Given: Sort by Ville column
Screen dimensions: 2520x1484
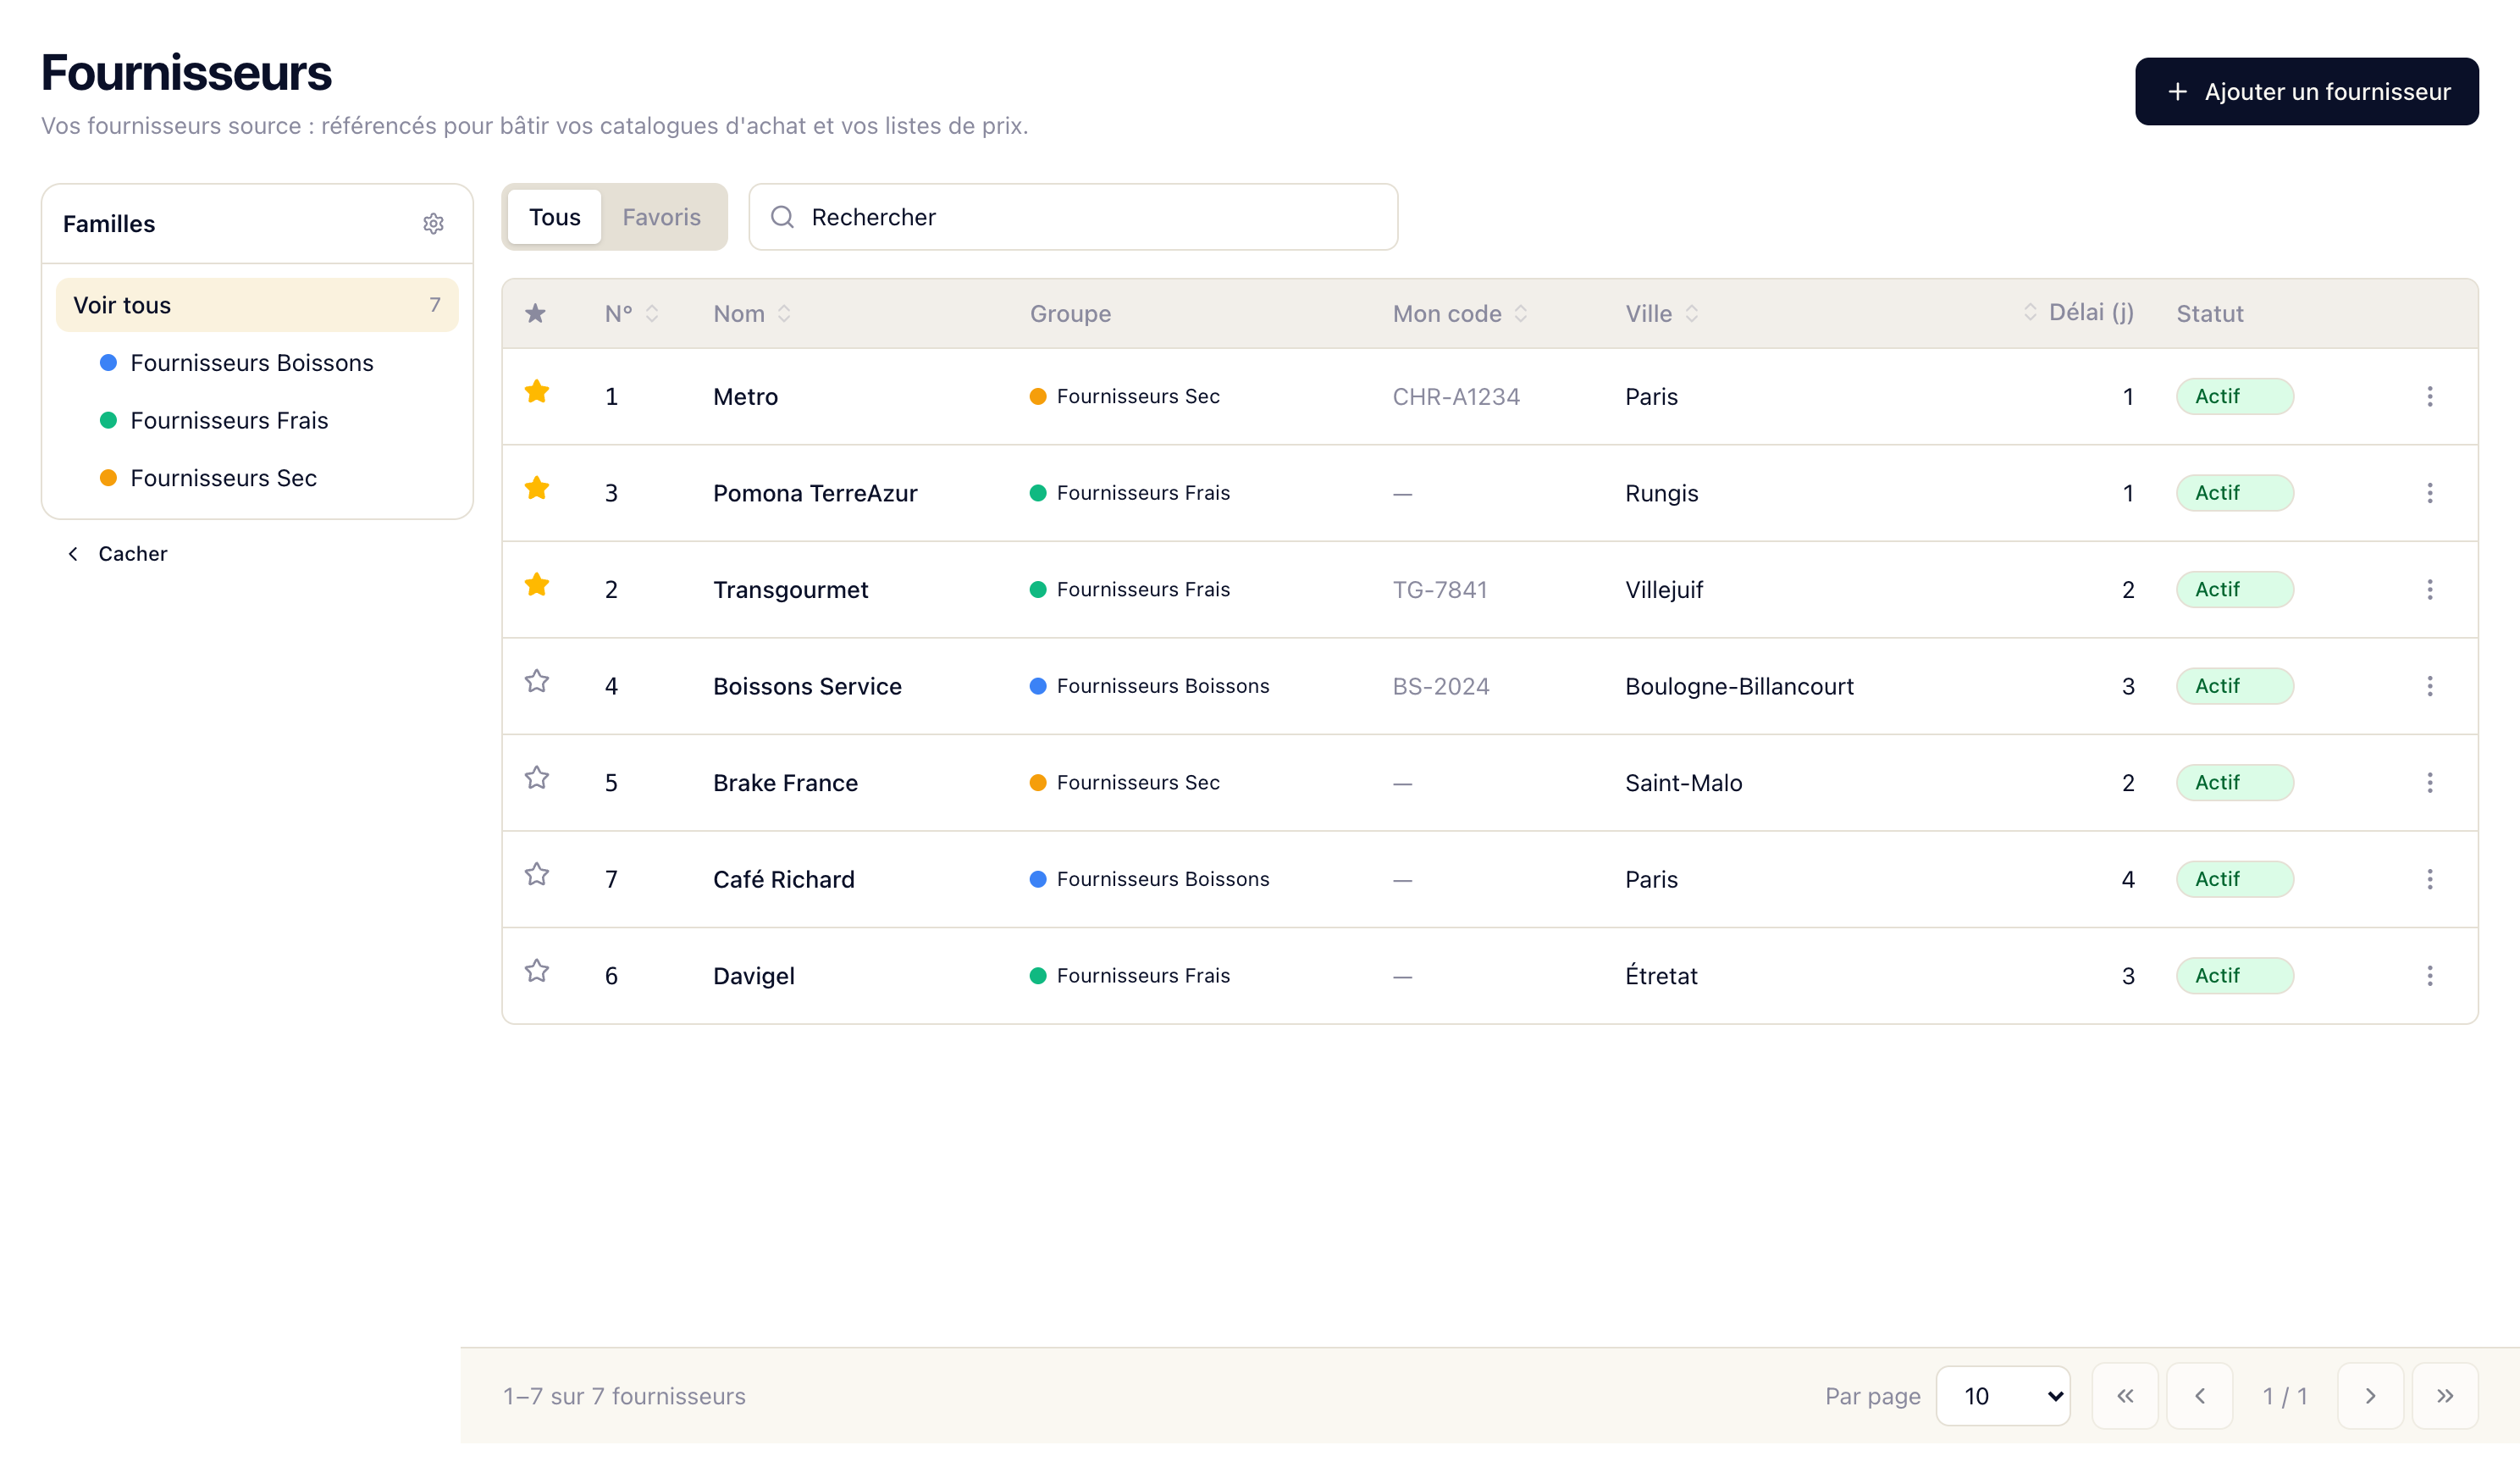Looking at the screenshot, I should click(x=1662, y=314).
